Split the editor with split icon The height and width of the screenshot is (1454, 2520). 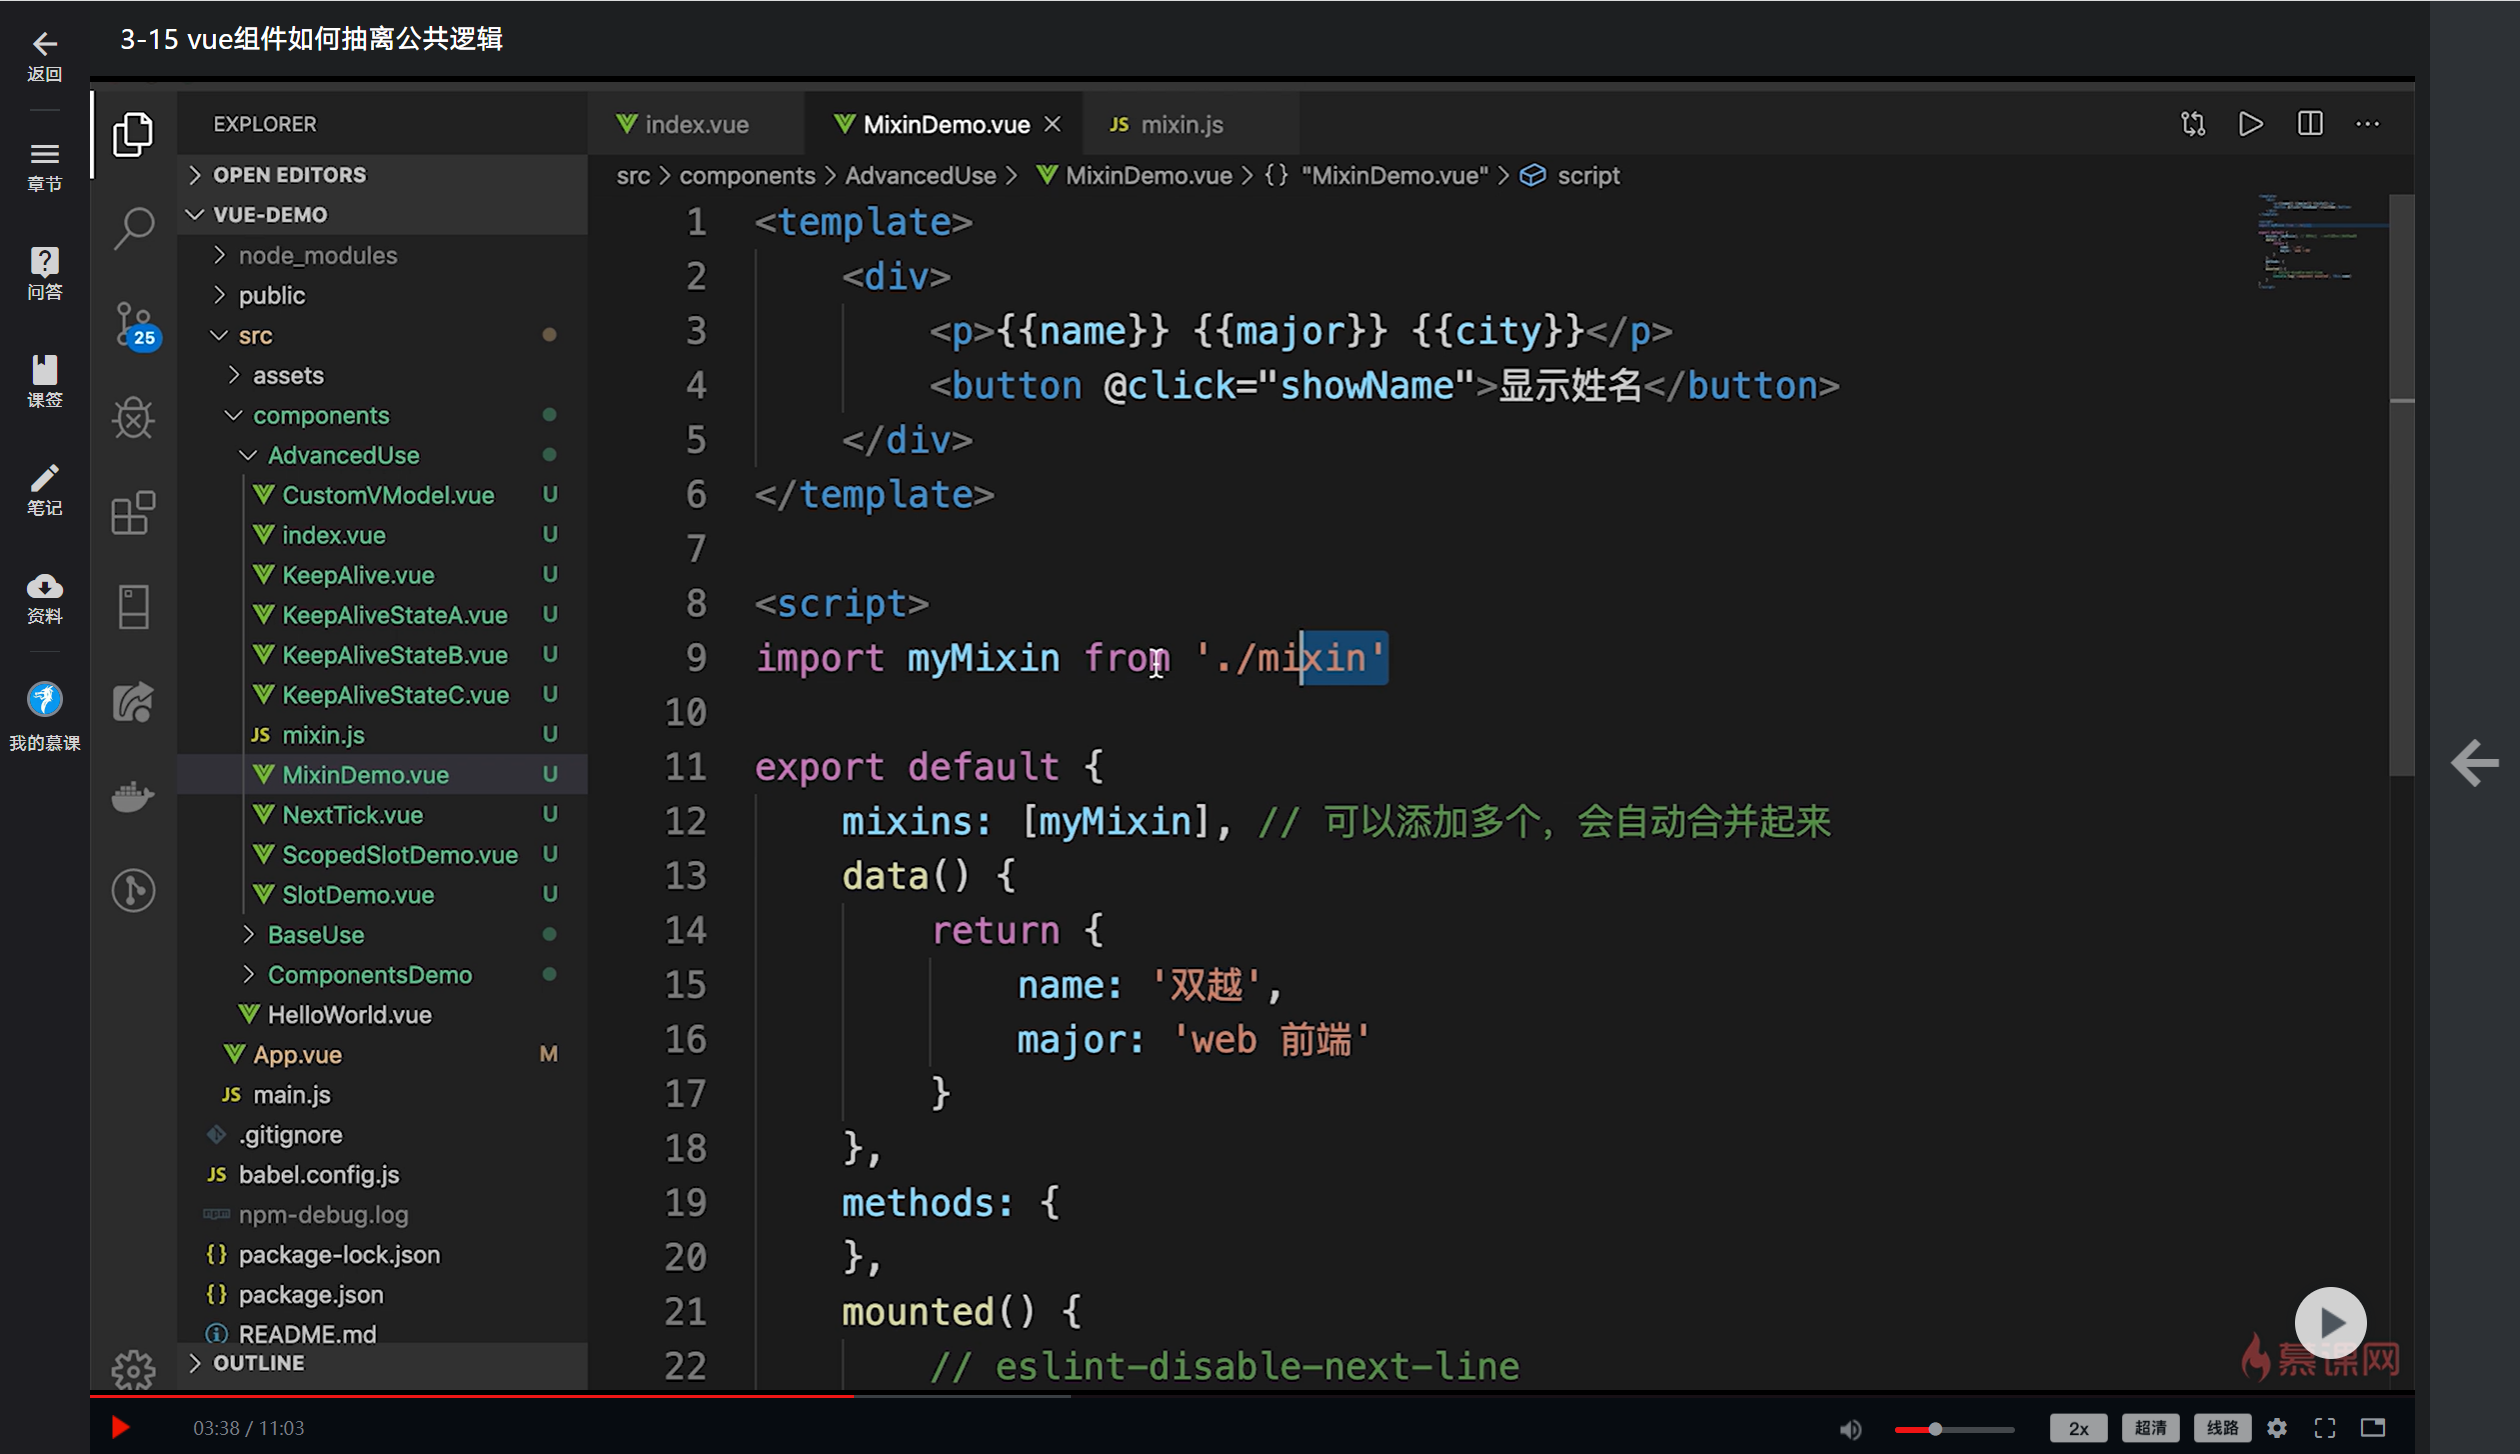2310,124
